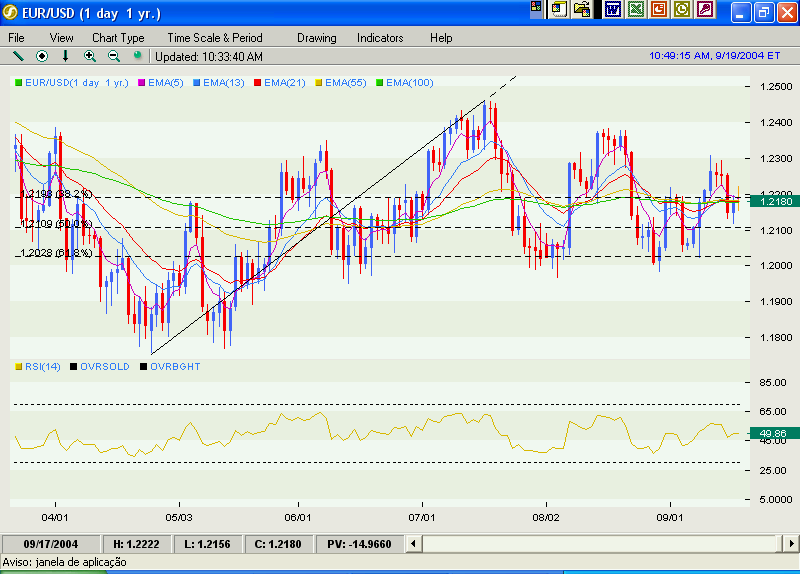Expand the Drawing menu
800x574 pixels.
(x=316, y=38)
